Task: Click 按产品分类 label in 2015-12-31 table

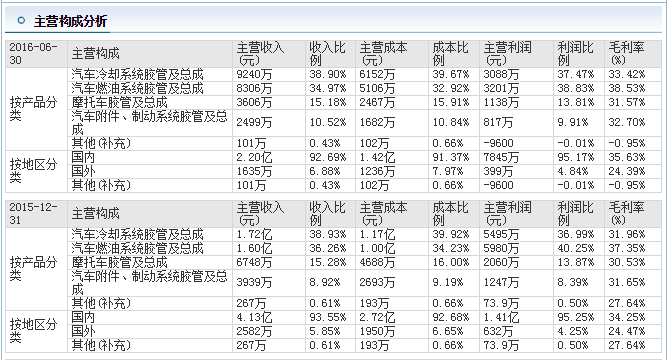Action: pos(33,269)
